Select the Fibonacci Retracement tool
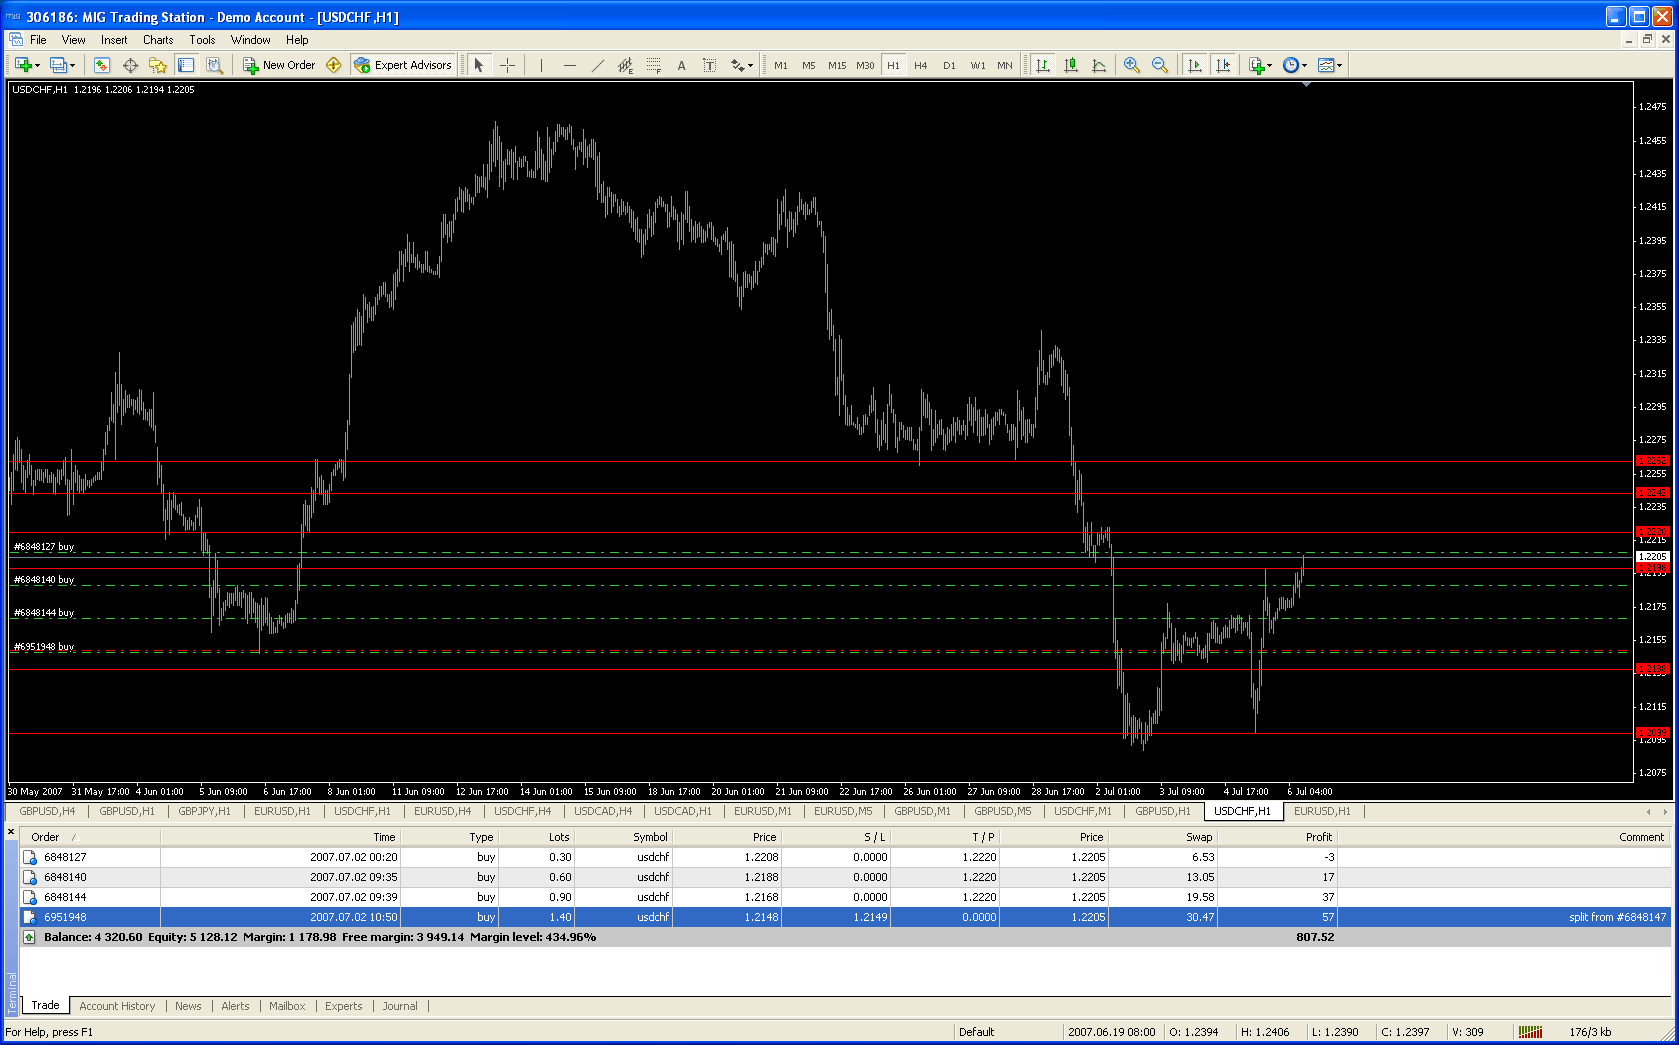The height and width of the screenshot is (1045, 1679). point(653,65)
